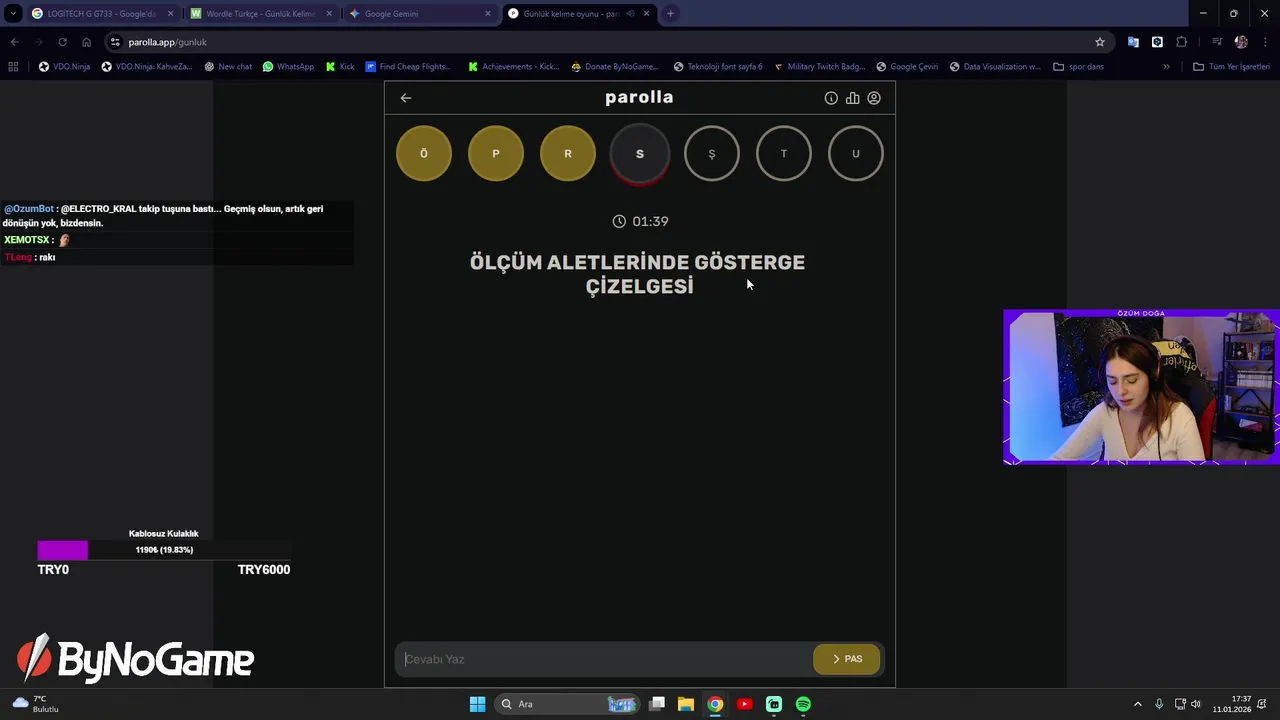Select the letter R circle

click(x=568, y=154)
